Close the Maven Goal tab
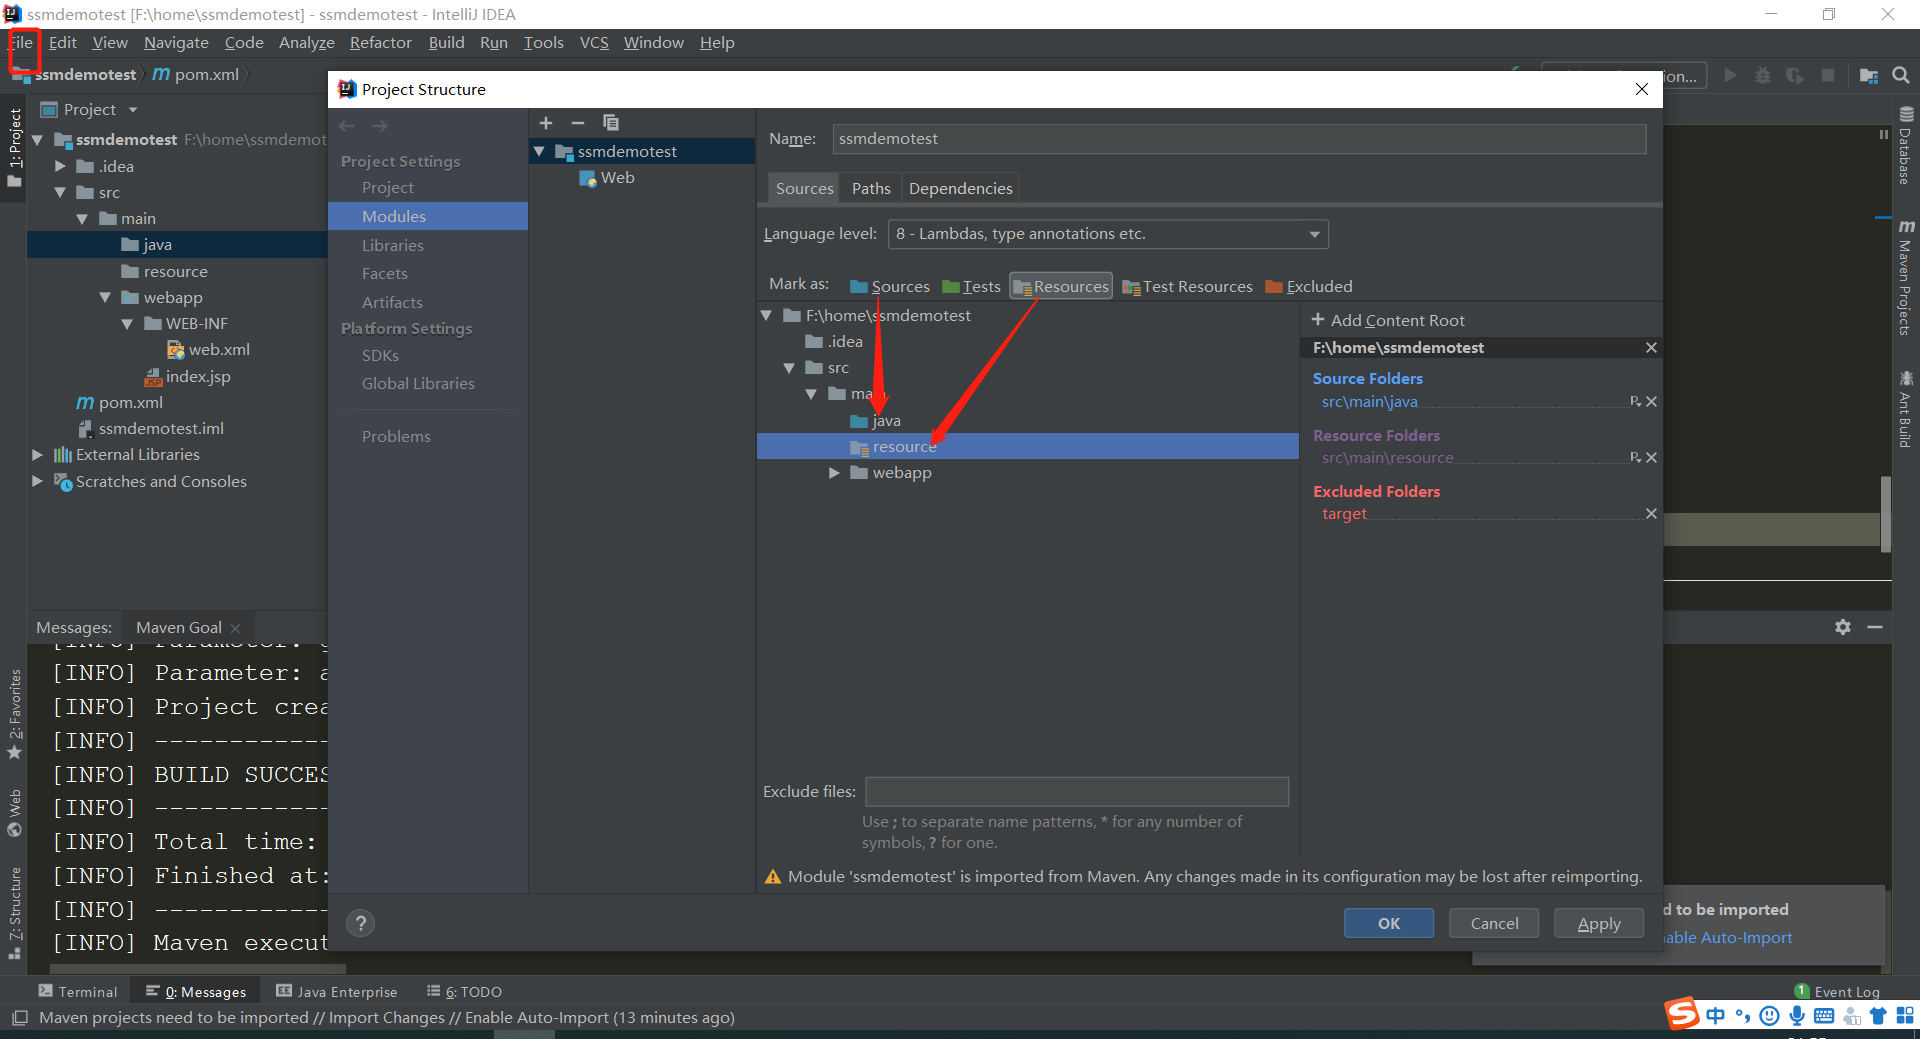The image size is (1920, 1039). pos(236,628)
